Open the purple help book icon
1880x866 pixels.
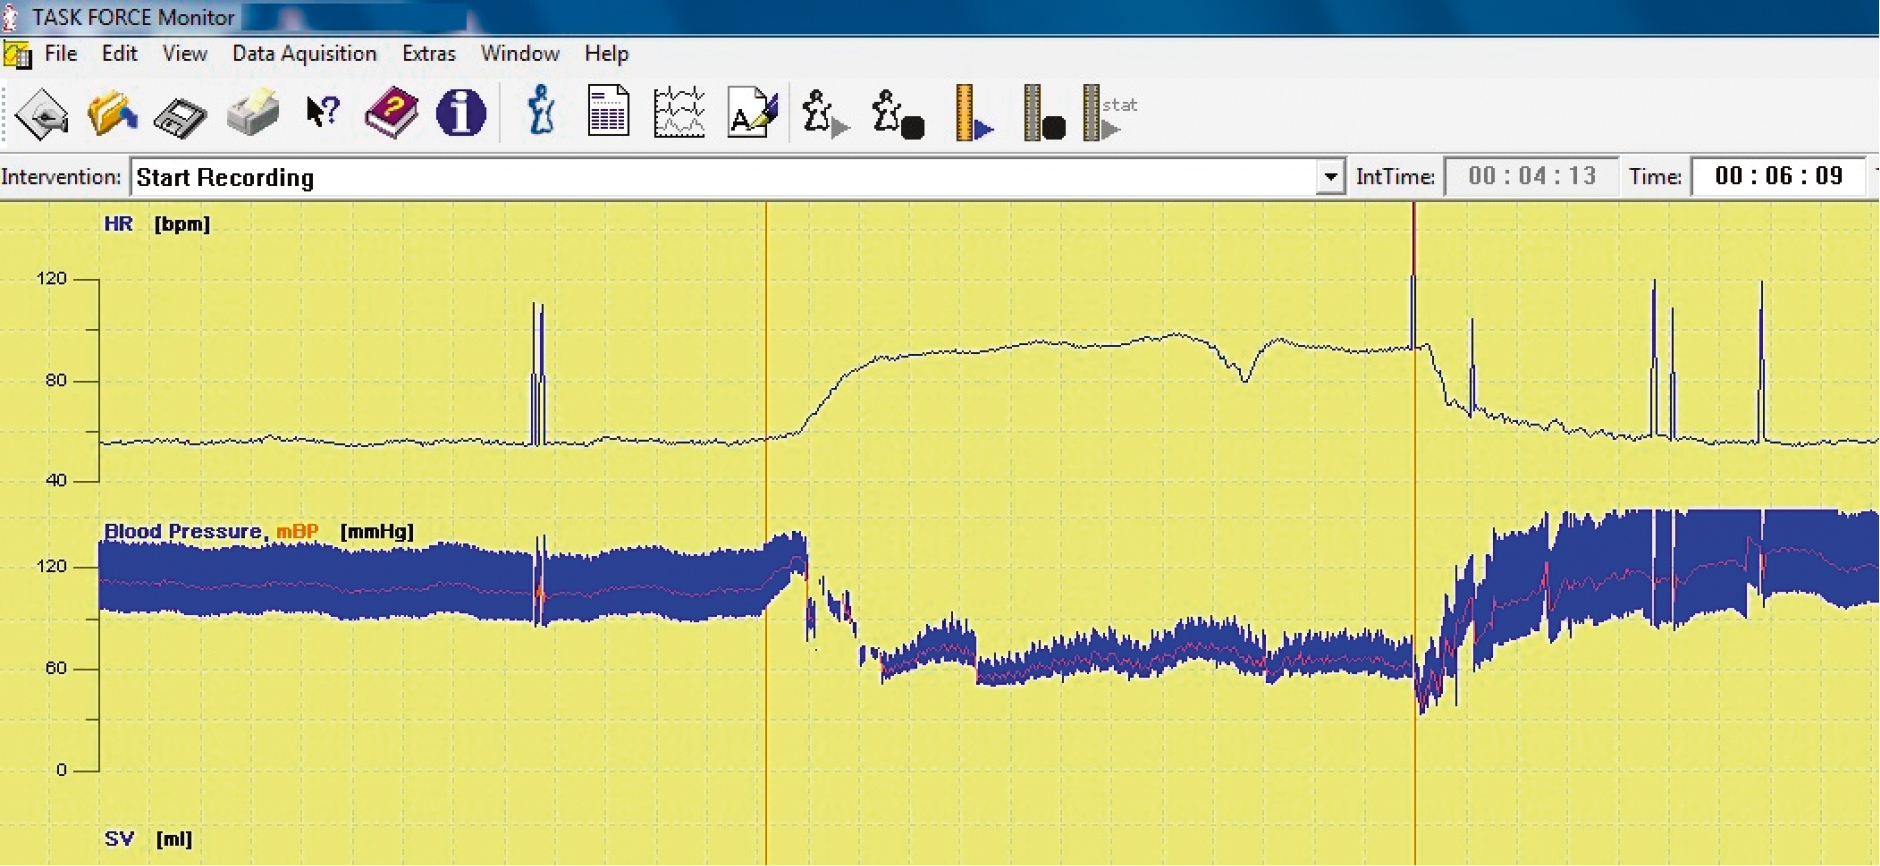(x=391, y=113)
